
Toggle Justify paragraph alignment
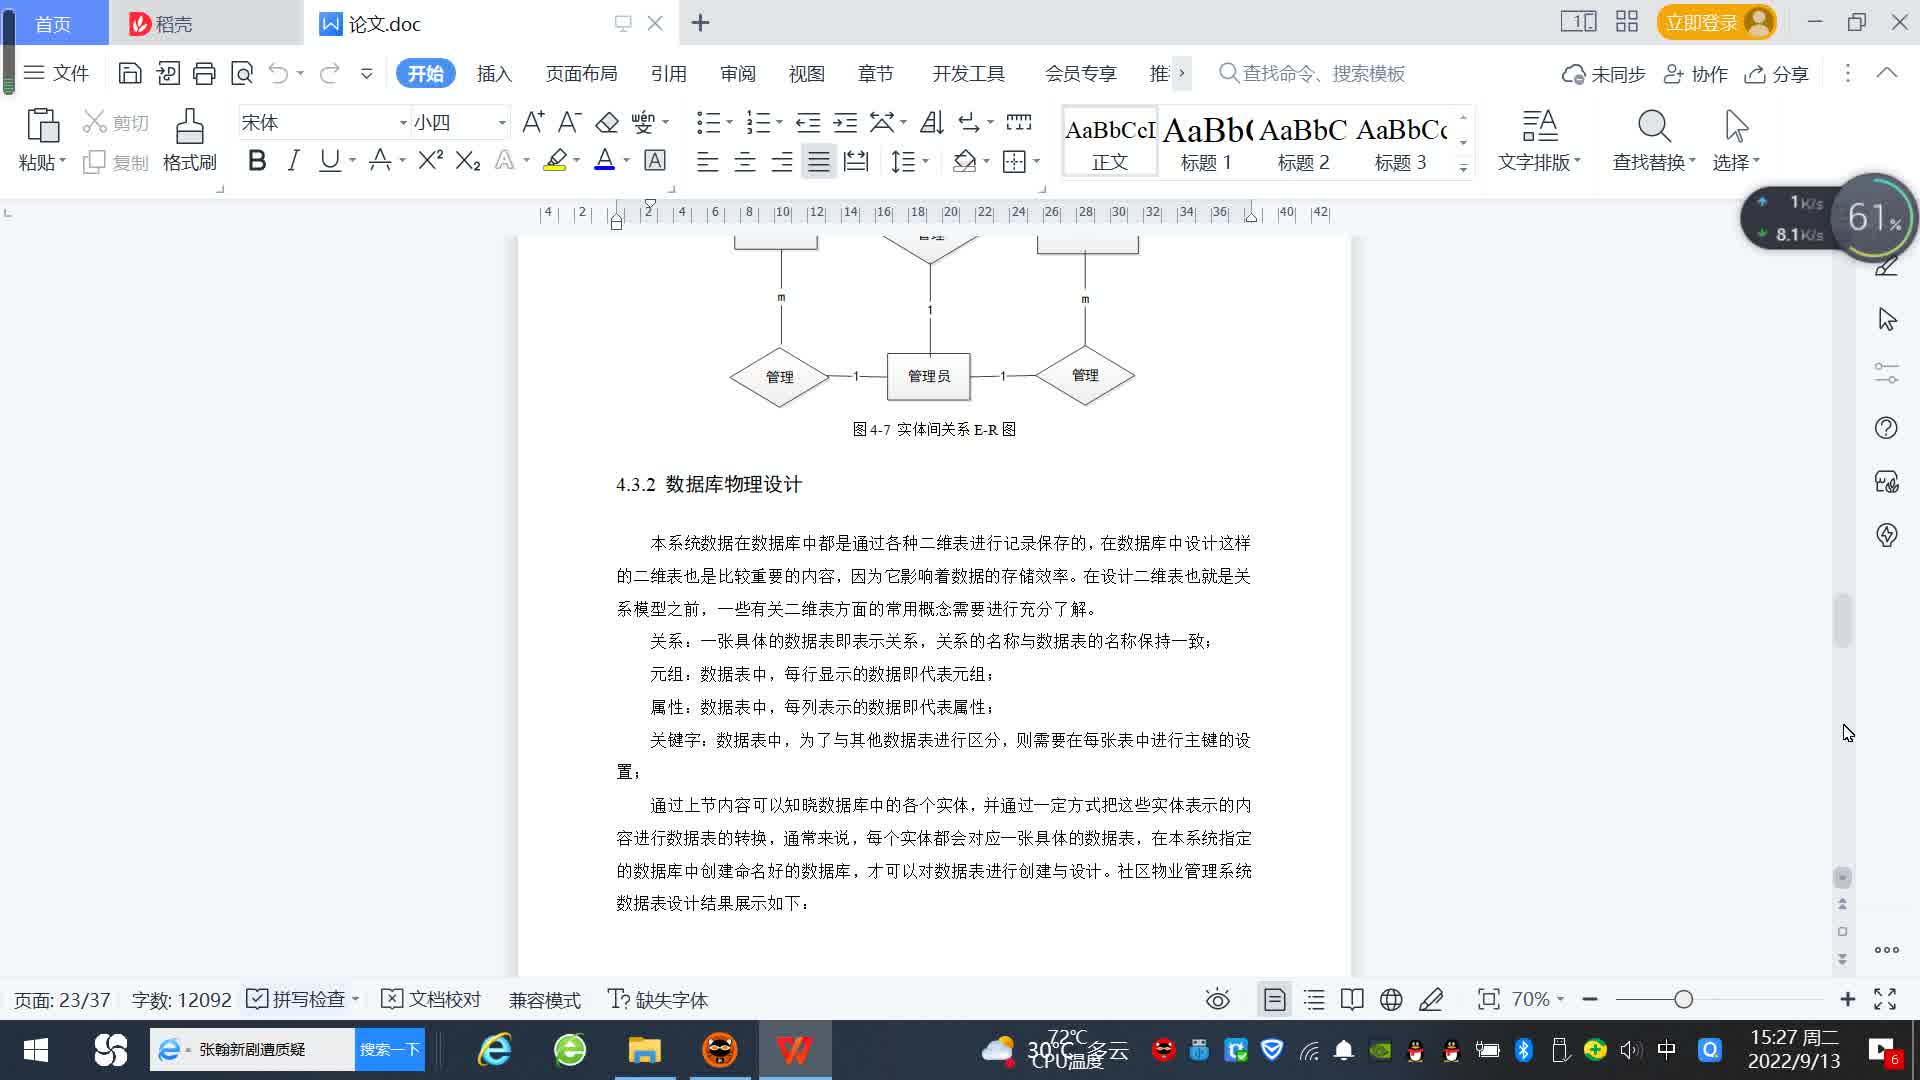point(819,161)
